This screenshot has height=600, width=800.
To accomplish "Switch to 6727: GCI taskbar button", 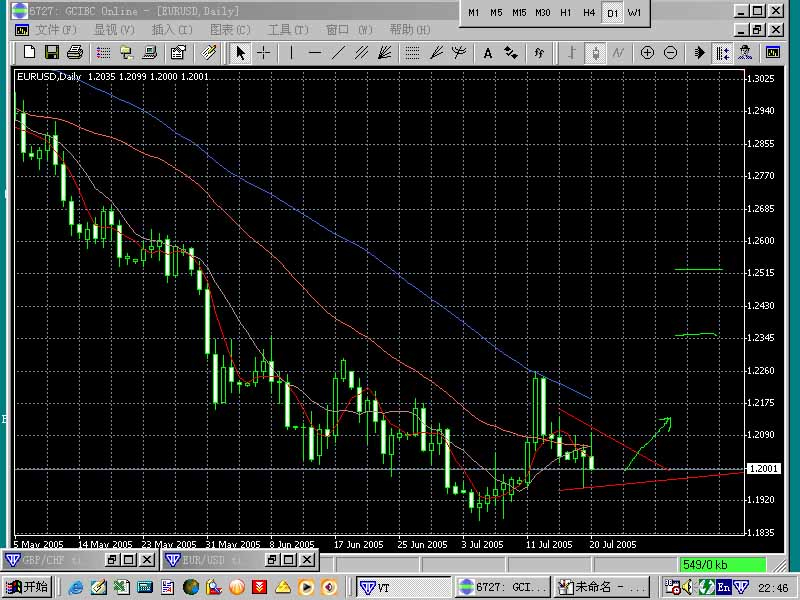I will [x=503, y=588].
